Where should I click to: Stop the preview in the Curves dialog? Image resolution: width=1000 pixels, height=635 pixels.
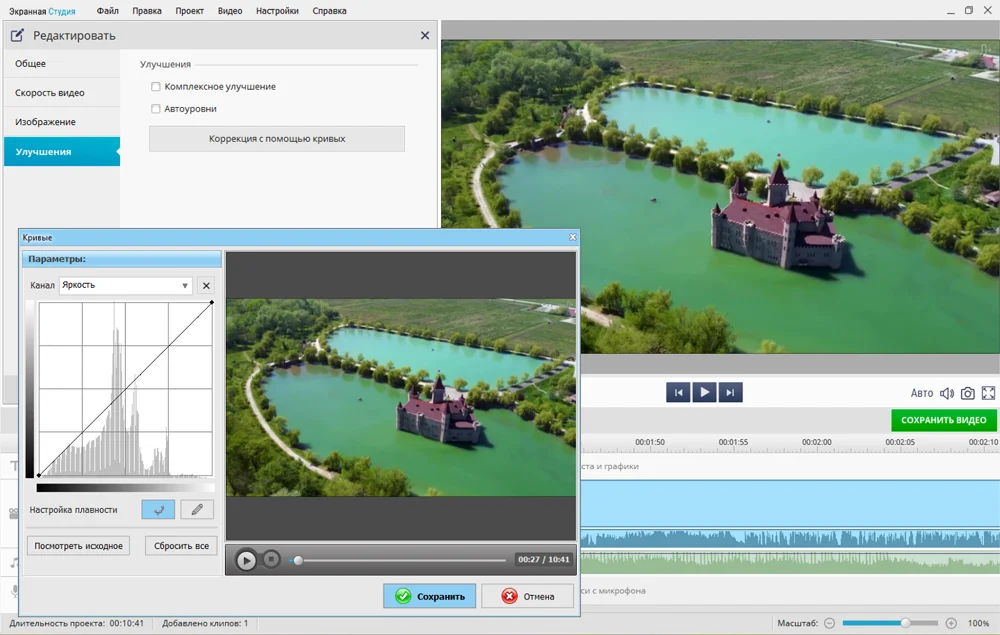tap(271, 560)
